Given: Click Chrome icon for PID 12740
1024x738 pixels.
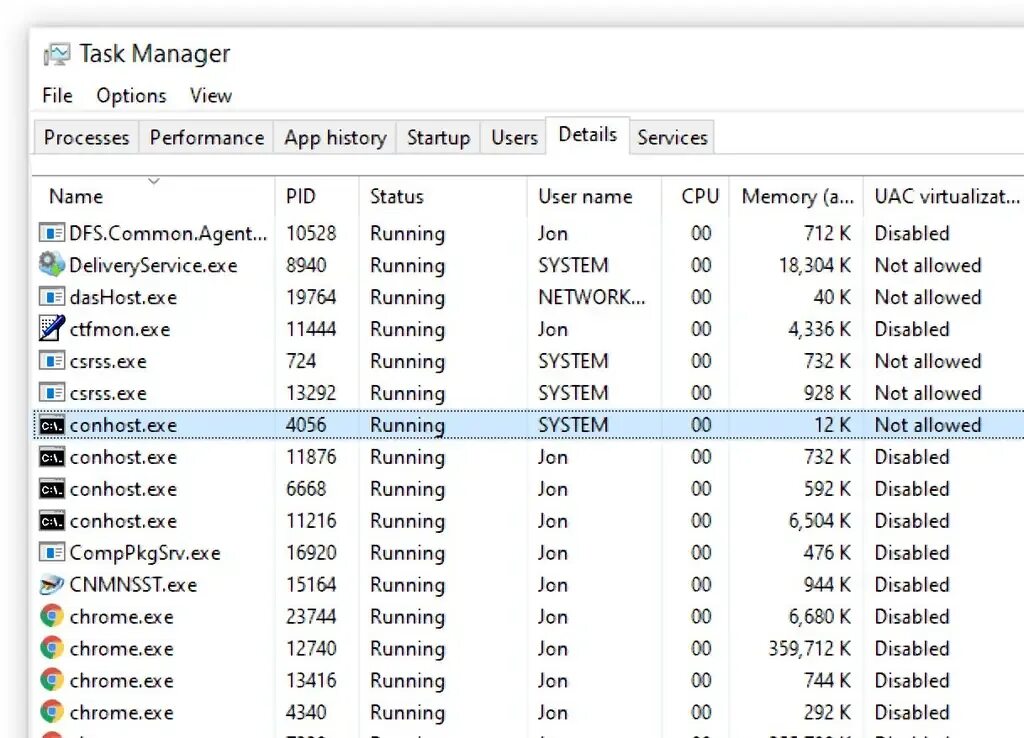Looking at the screenshot, I should coord(52,648).
